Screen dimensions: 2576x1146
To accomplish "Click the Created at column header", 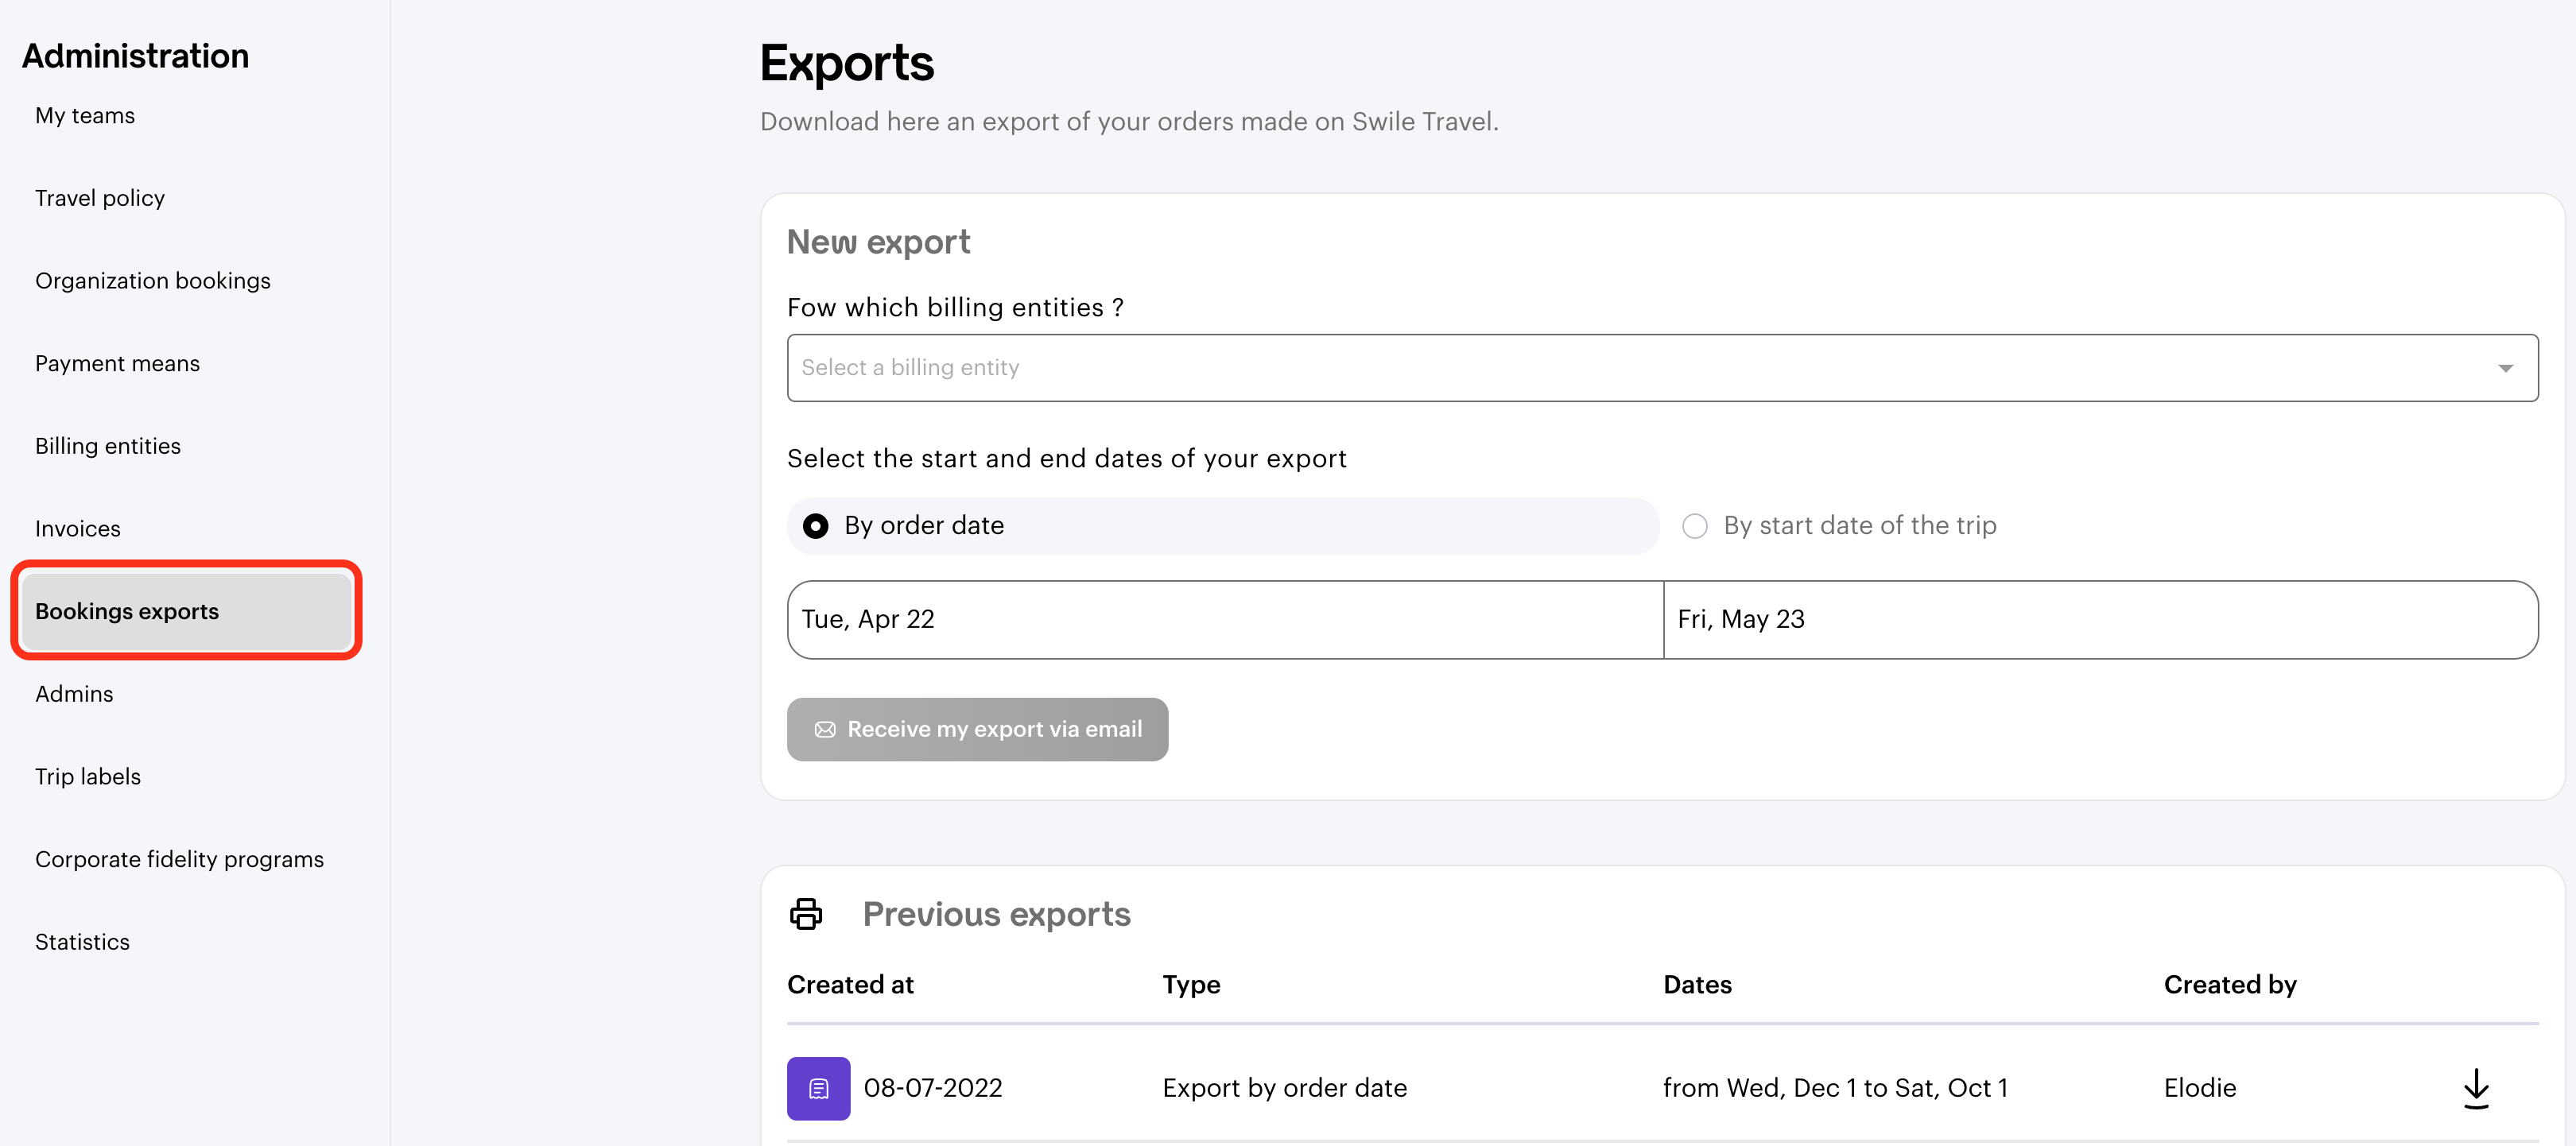I will [851, 985].
